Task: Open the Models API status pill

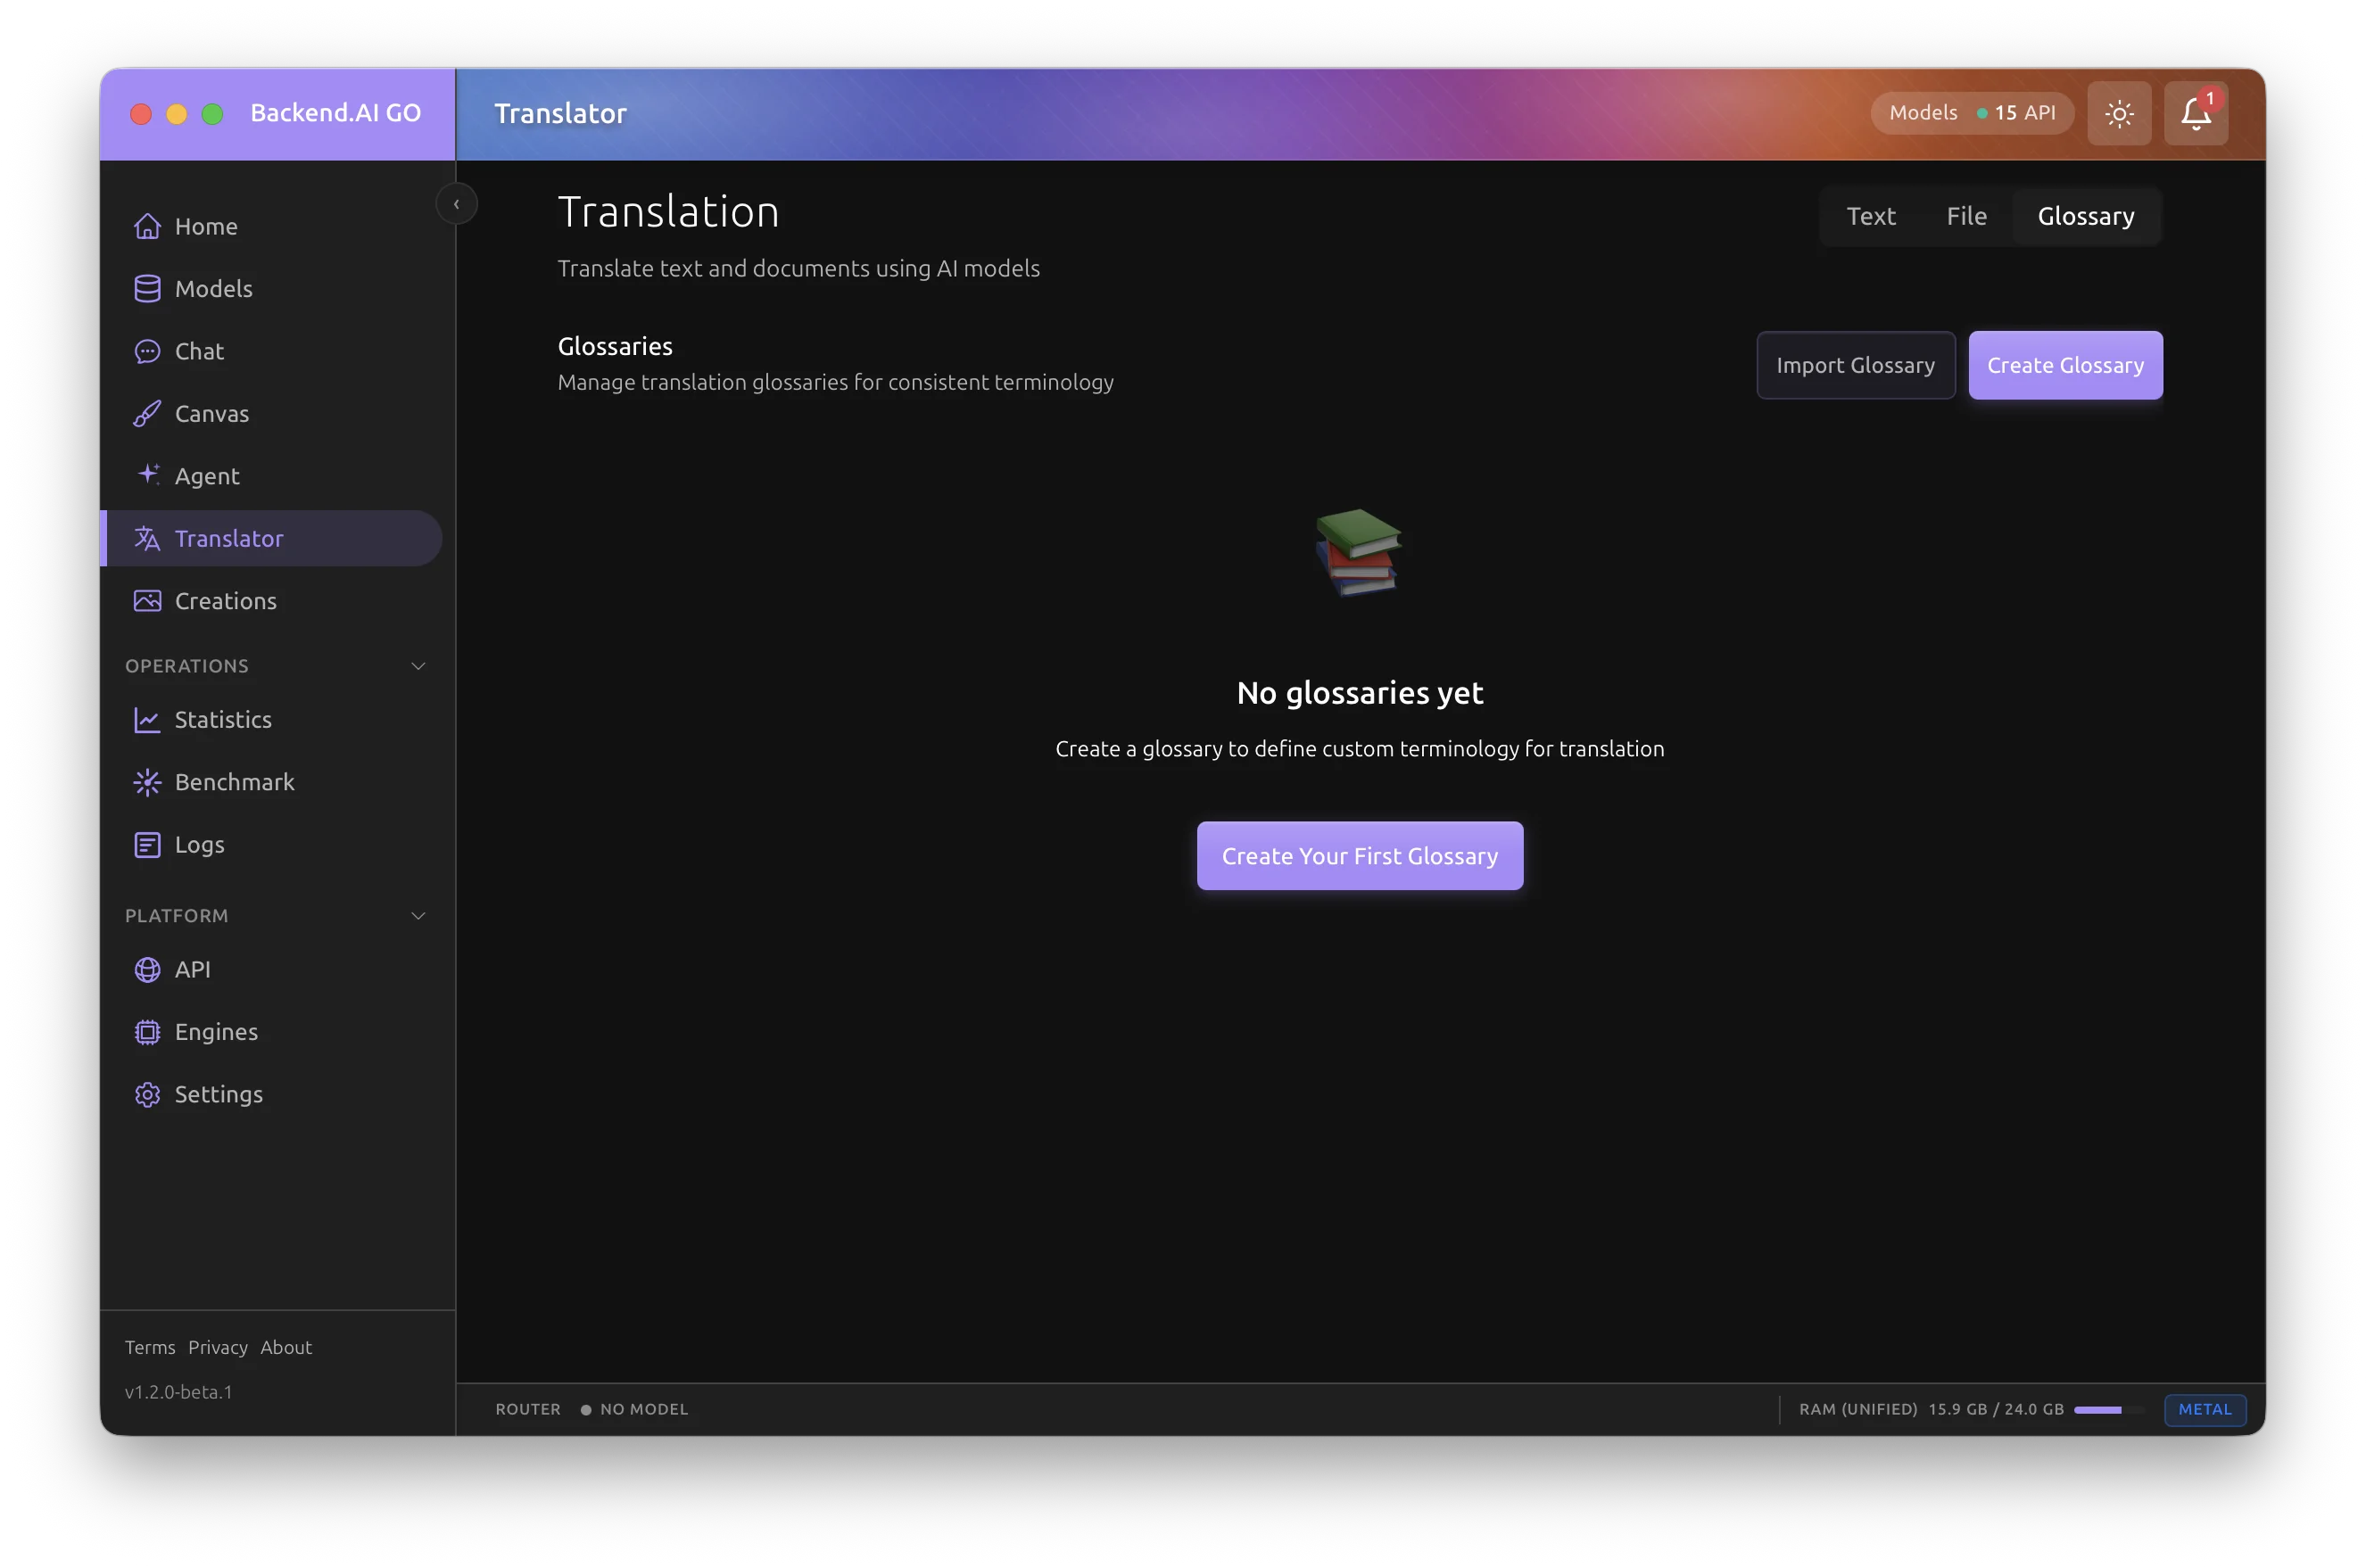Action: click(x=1971, y=113)
